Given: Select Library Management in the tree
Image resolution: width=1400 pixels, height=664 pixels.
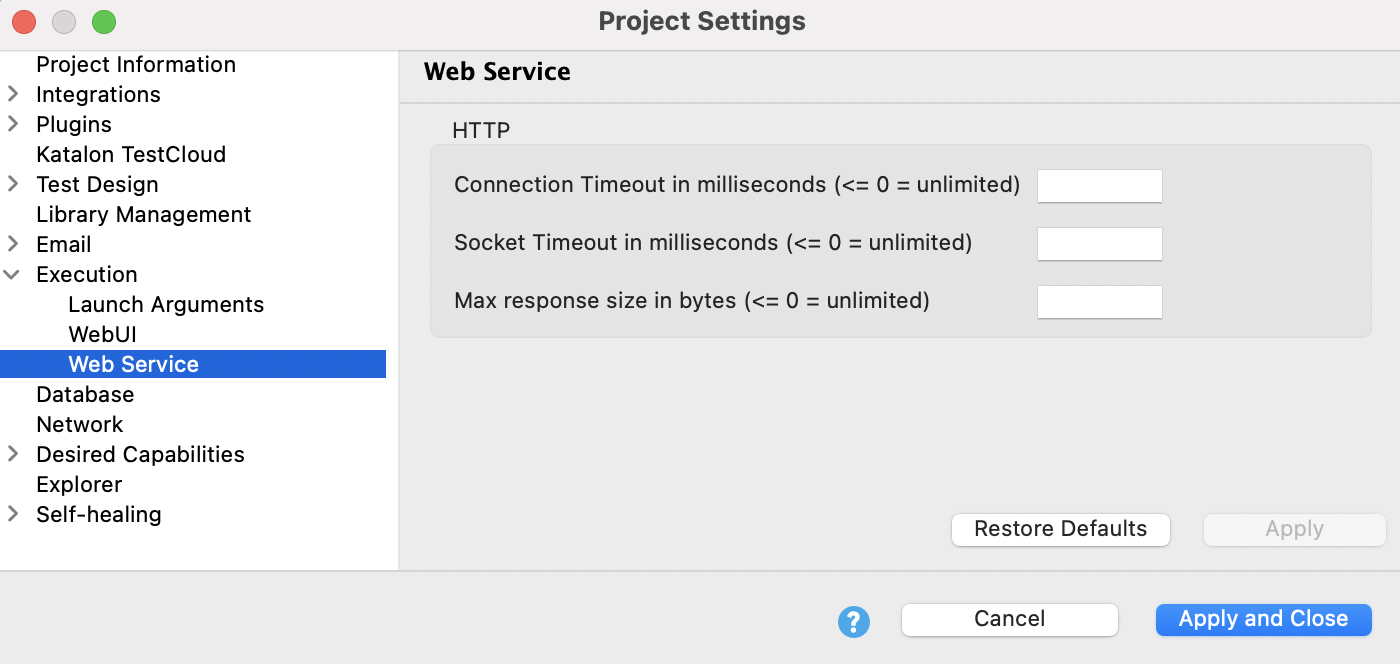Looking at the screenshot, I should pos(143,214).
